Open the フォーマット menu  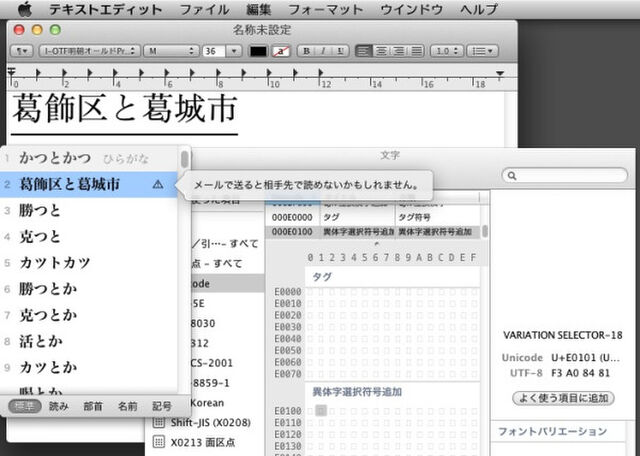pos(328,9)
